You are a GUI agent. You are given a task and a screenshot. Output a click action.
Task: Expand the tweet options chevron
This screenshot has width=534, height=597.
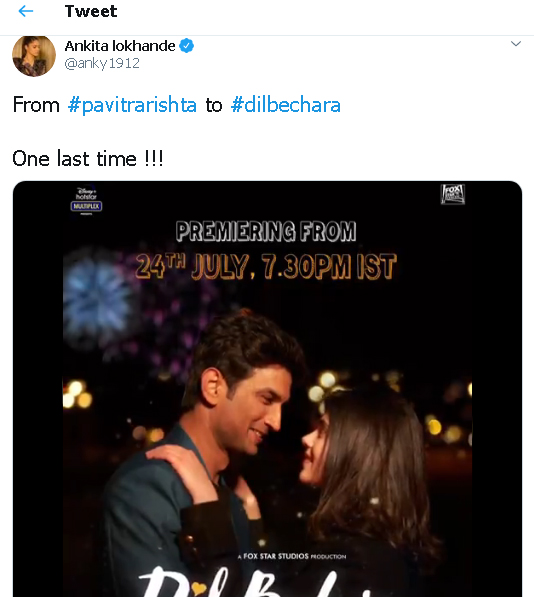(x=516, y=43)
